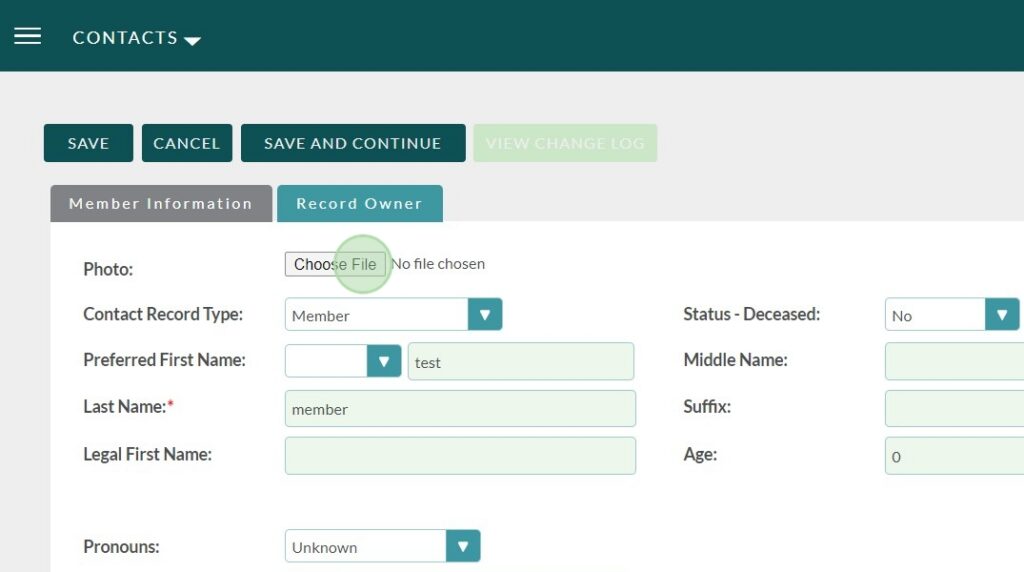Click the Suffix input field

click(x=954, y=409)
